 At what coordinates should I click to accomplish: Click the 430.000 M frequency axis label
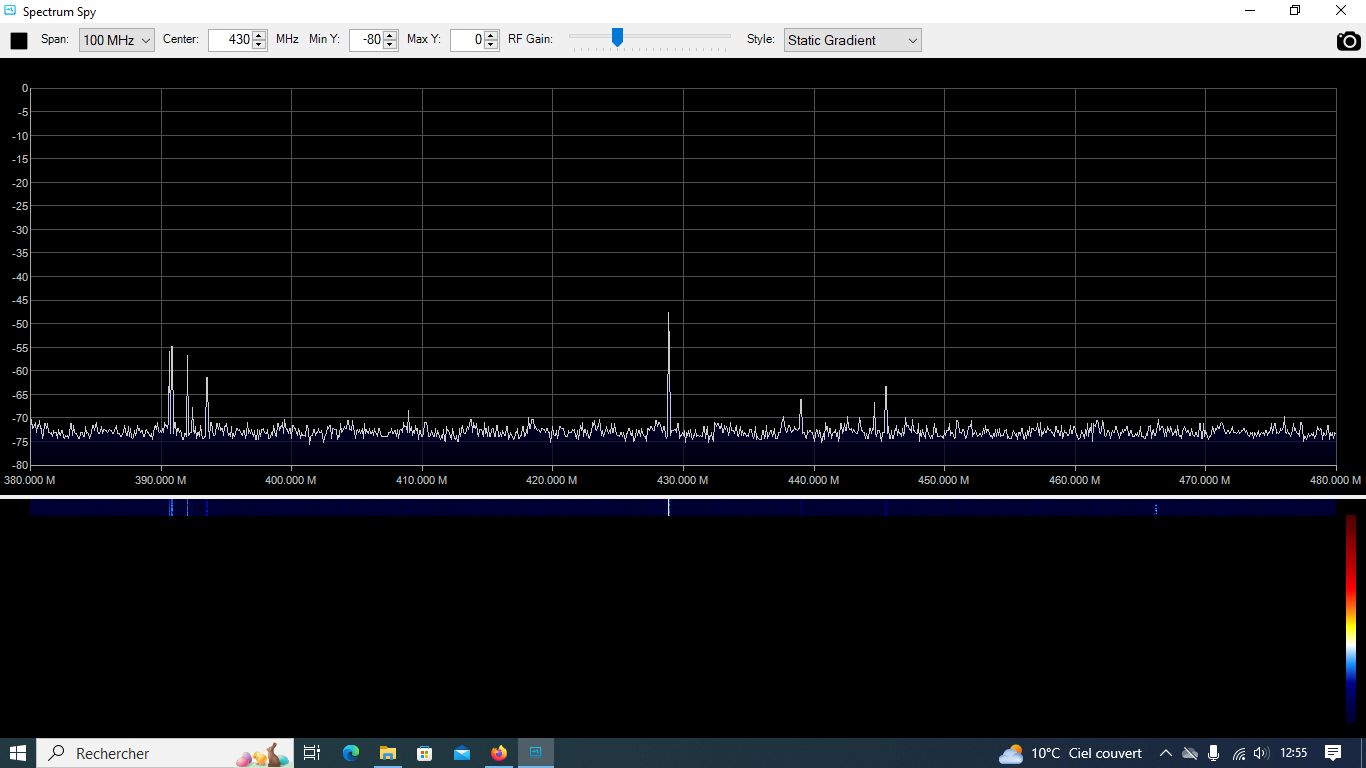683,480
